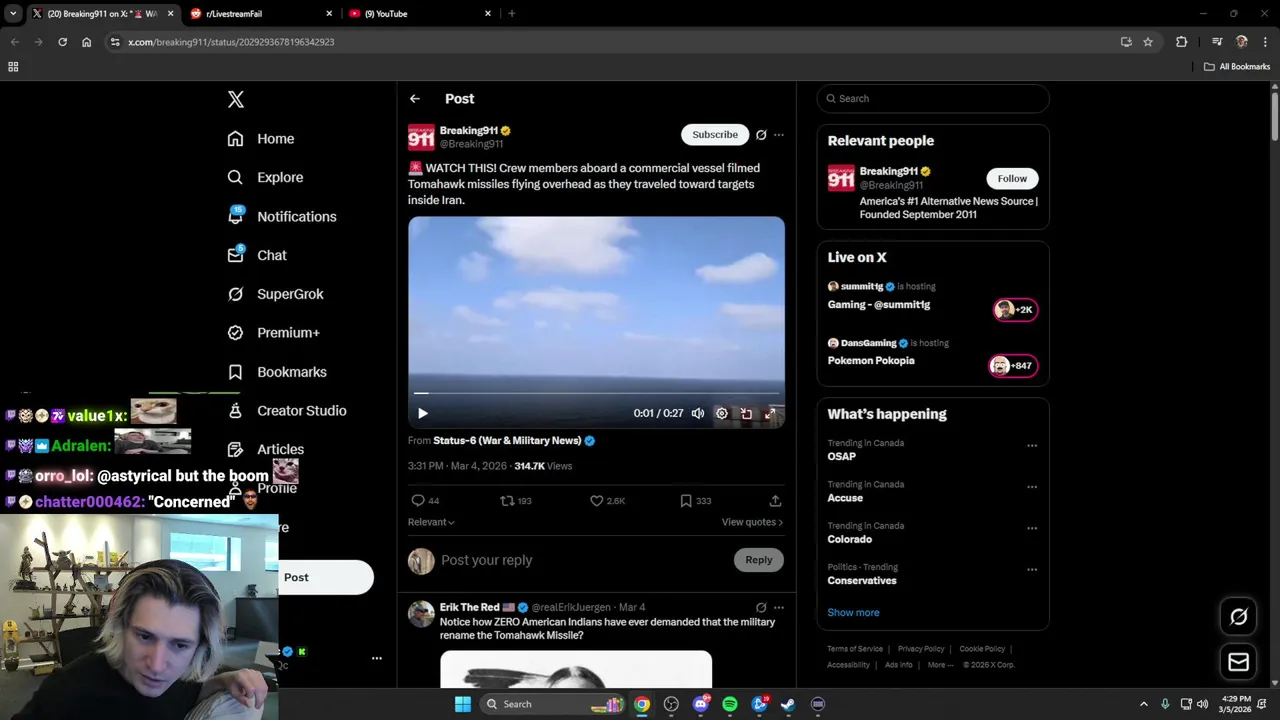Open SuperGrok in sidebar
Image resolution: width=1280 pixels, height=720 pixels.
[275, 294]
